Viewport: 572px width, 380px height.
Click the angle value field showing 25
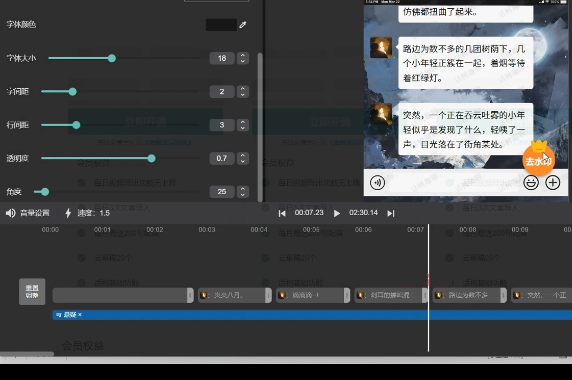(222, 191)
